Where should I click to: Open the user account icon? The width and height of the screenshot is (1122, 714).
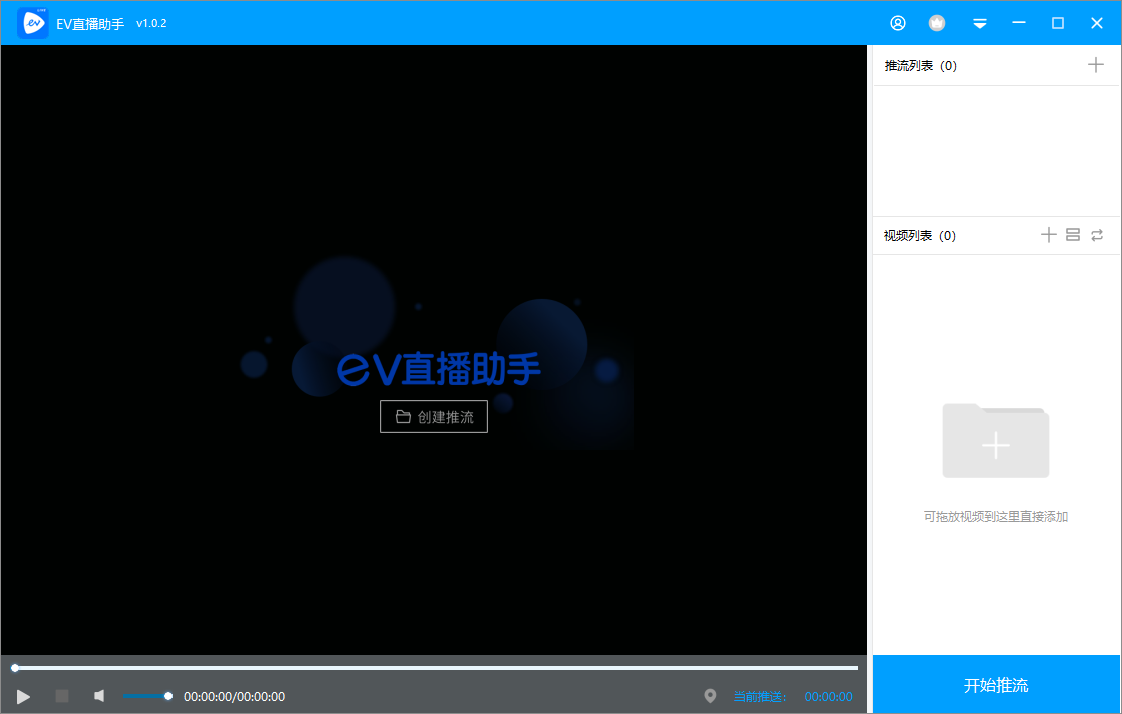click(x=897, y=22)
